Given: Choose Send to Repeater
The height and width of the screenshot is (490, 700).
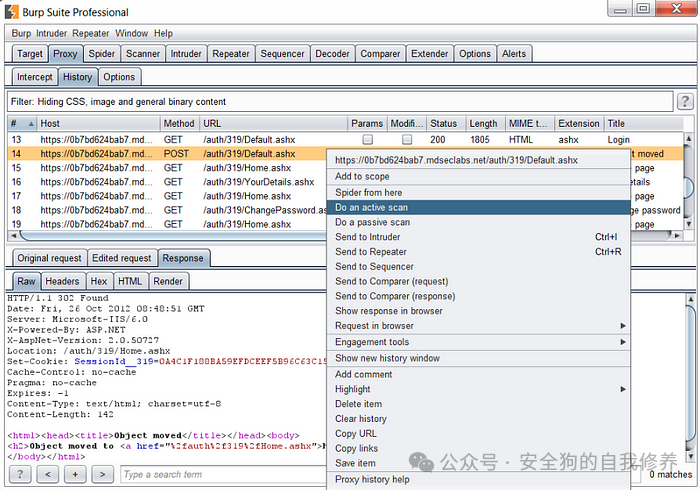Looking at the screenshot, I should 478,252.
